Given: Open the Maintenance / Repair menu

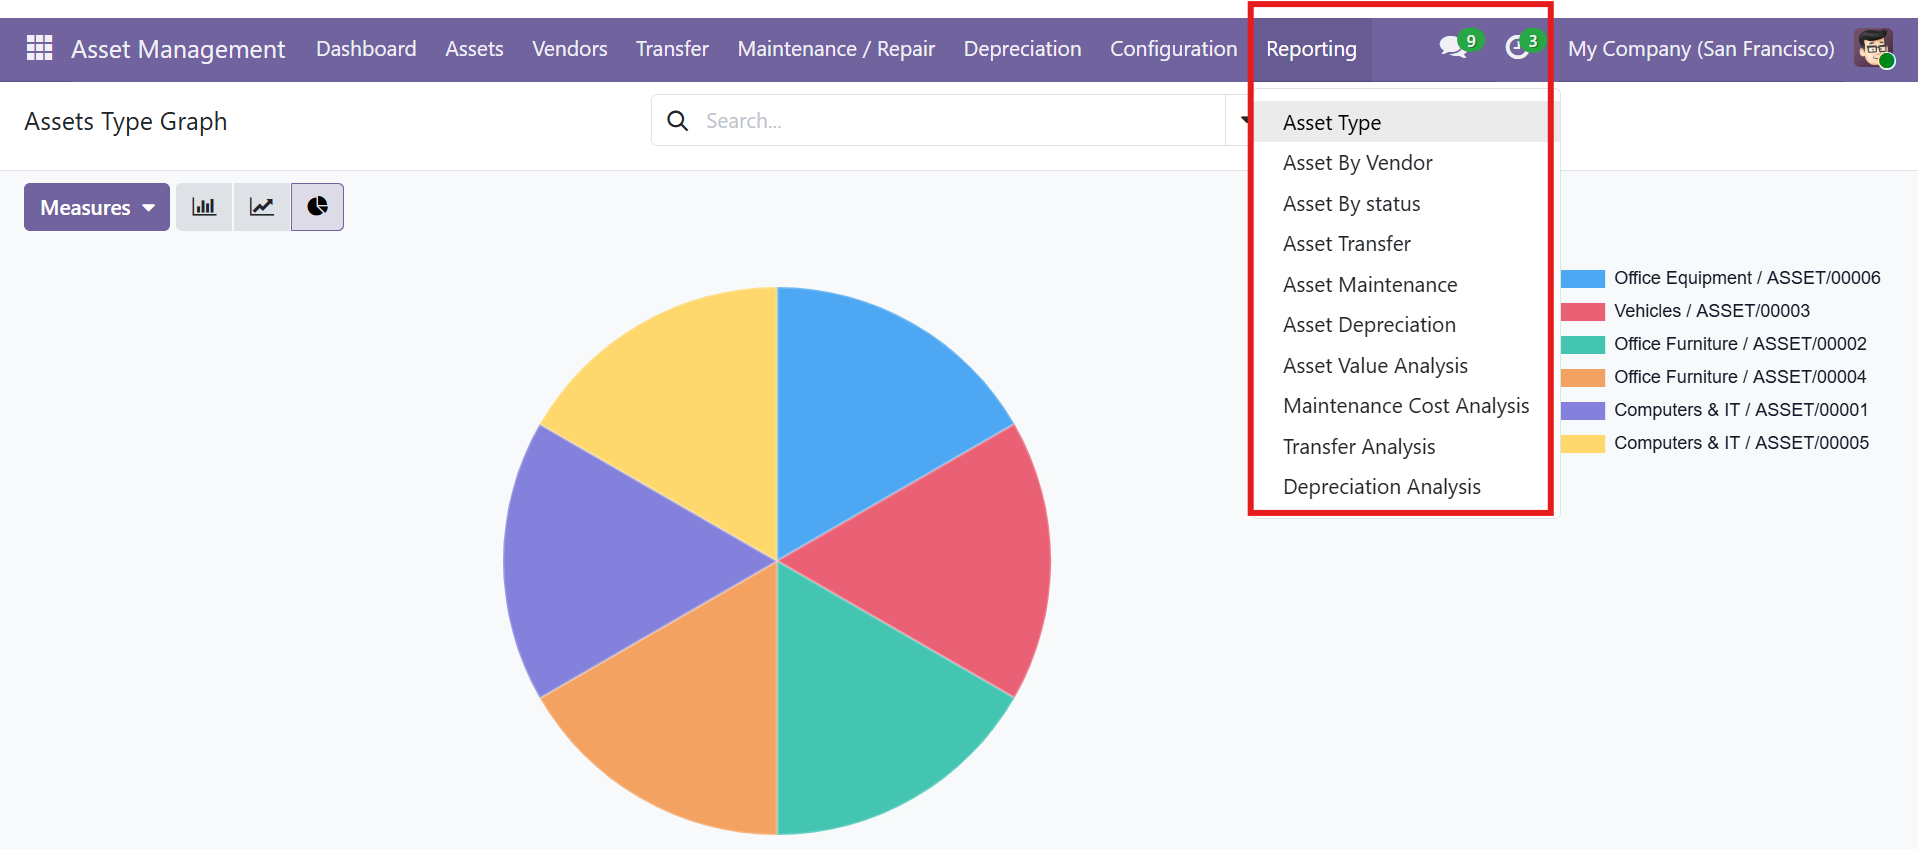Looking at the screenshot, I should (x=836, y=49).
